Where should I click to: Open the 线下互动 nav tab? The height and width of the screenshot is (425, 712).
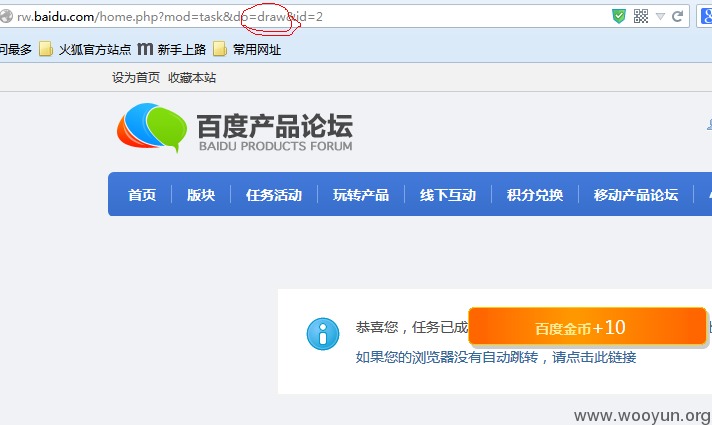point(448,195)
